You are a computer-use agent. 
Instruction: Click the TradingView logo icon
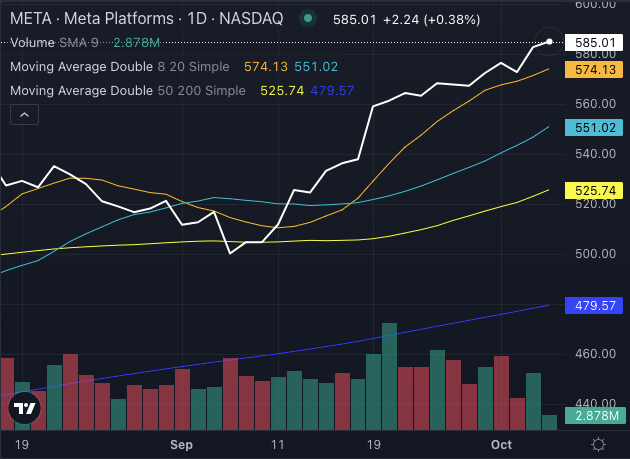pyautogui.click(x=24, y=407)
